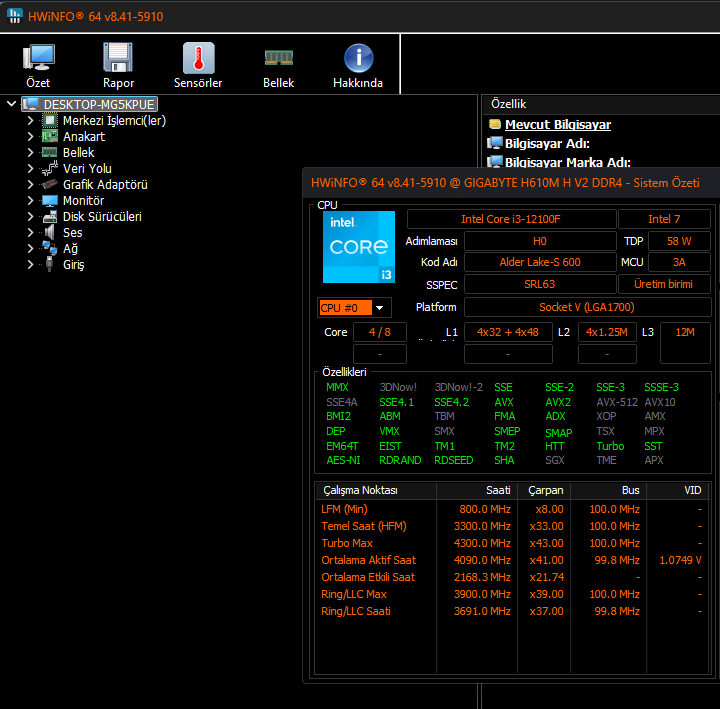Select Merkezi İşlemci(ler) in the tree

point(114,121)
